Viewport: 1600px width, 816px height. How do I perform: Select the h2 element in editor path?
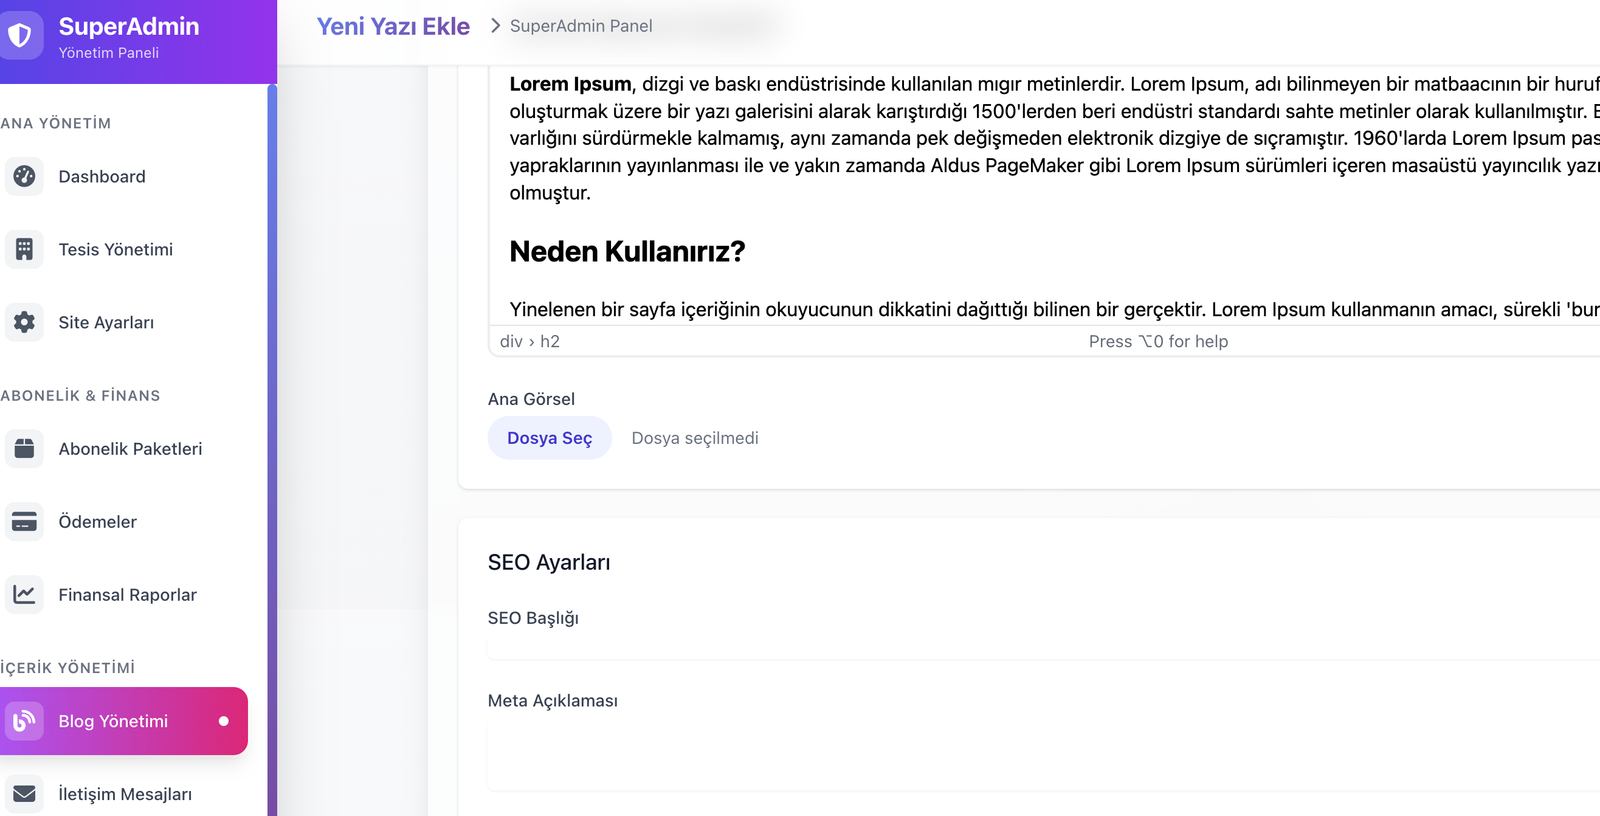(550, 342)
